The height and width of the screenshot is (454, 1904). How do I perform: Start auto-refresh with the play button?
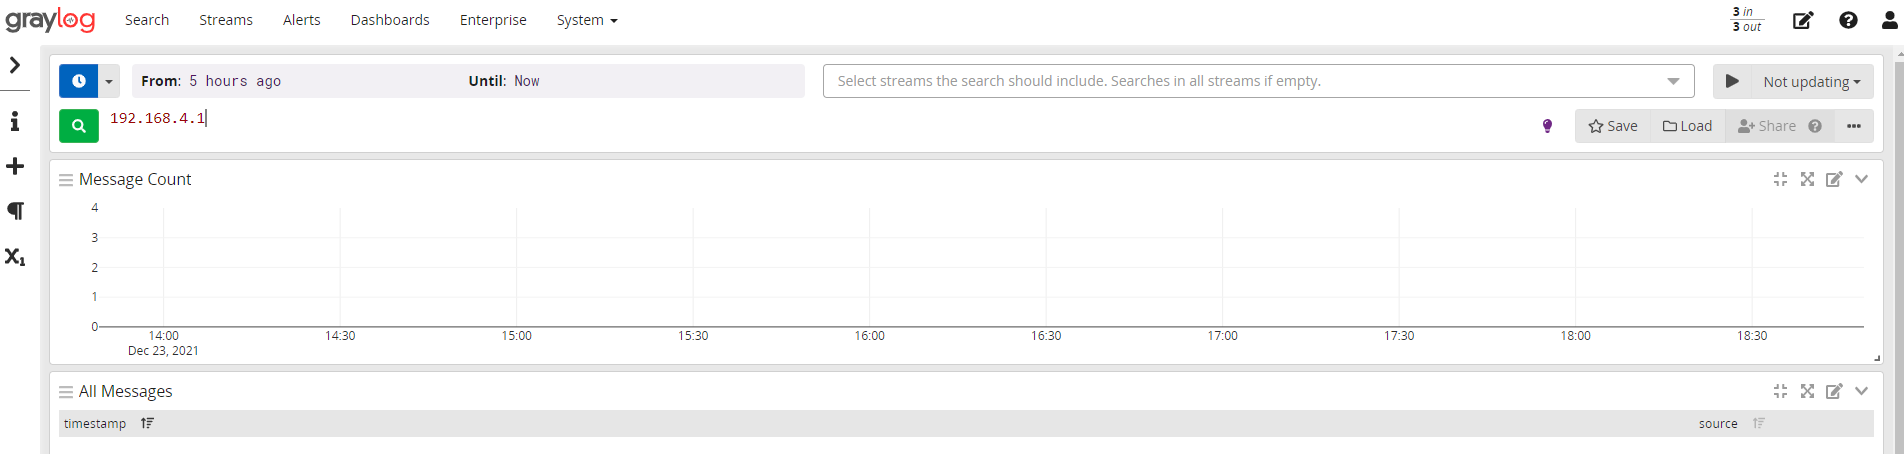coord(1732,81)
